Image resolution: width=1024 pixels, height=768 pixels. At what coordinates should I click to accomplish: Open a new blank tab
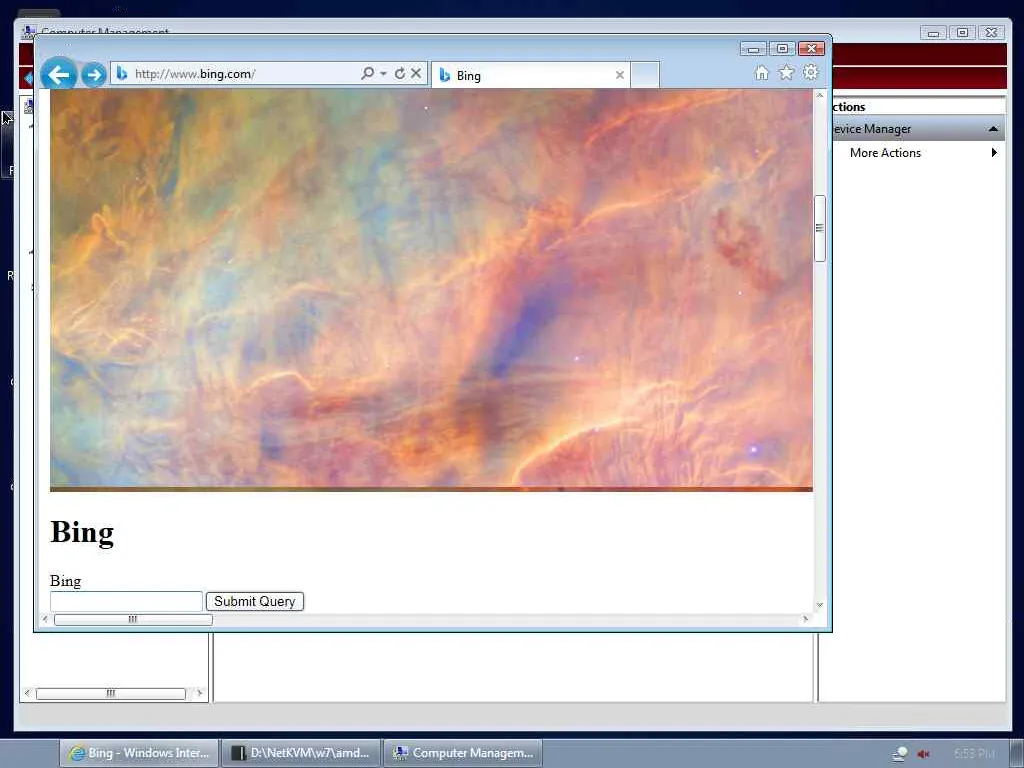(645, 75)
